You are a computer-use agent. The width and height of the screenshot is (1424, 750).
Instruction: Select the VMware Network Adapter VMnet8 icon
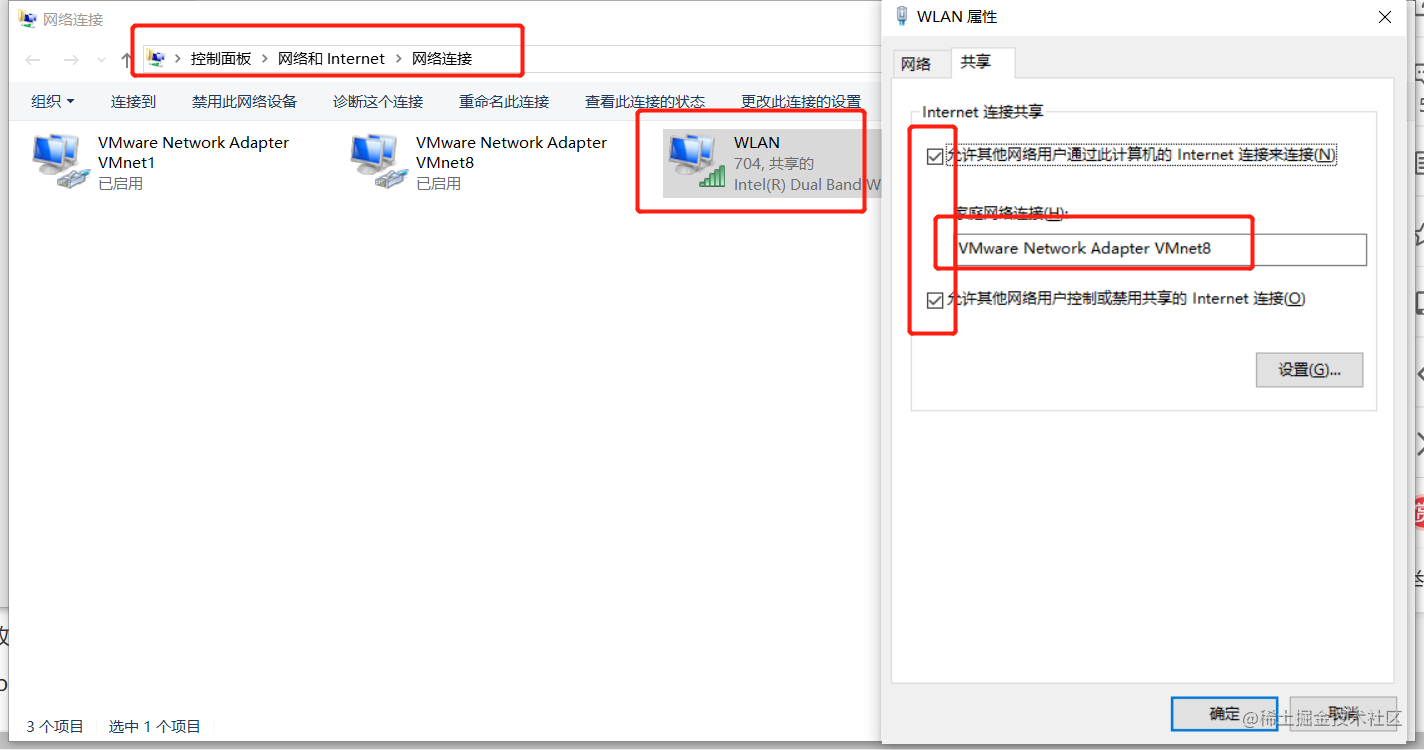375,161
